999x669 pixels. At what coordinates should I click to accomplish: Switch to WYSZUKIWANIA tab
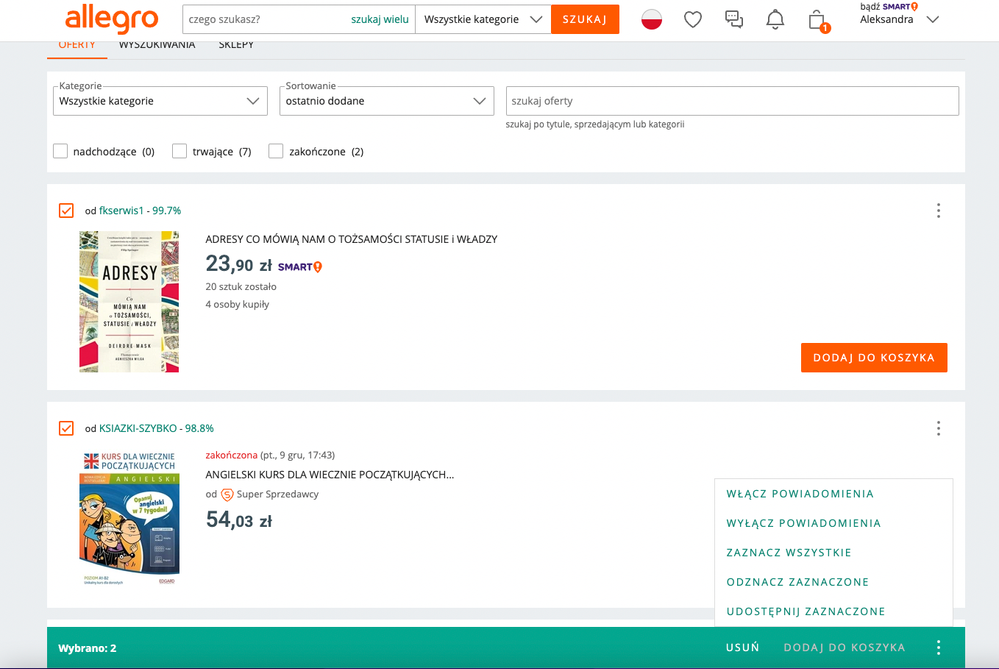(x=157, y=46)
